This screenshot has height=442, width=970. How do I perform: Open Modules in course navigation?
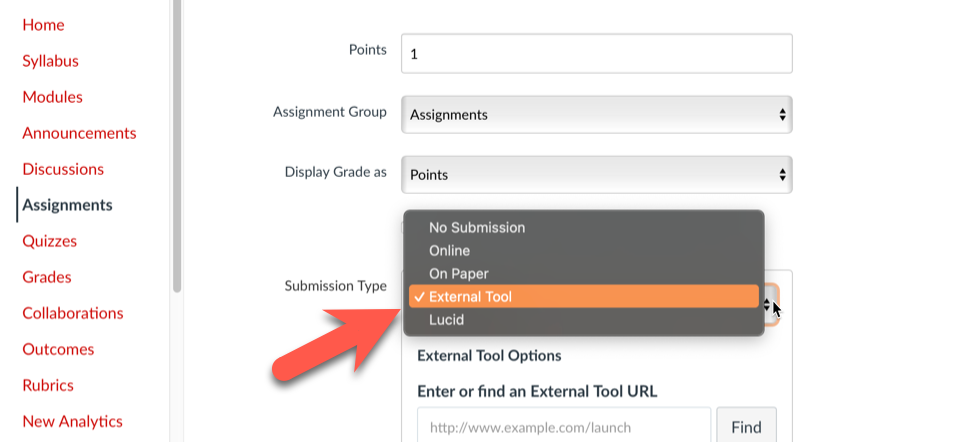pyautogui.click(x=52, y=97)
